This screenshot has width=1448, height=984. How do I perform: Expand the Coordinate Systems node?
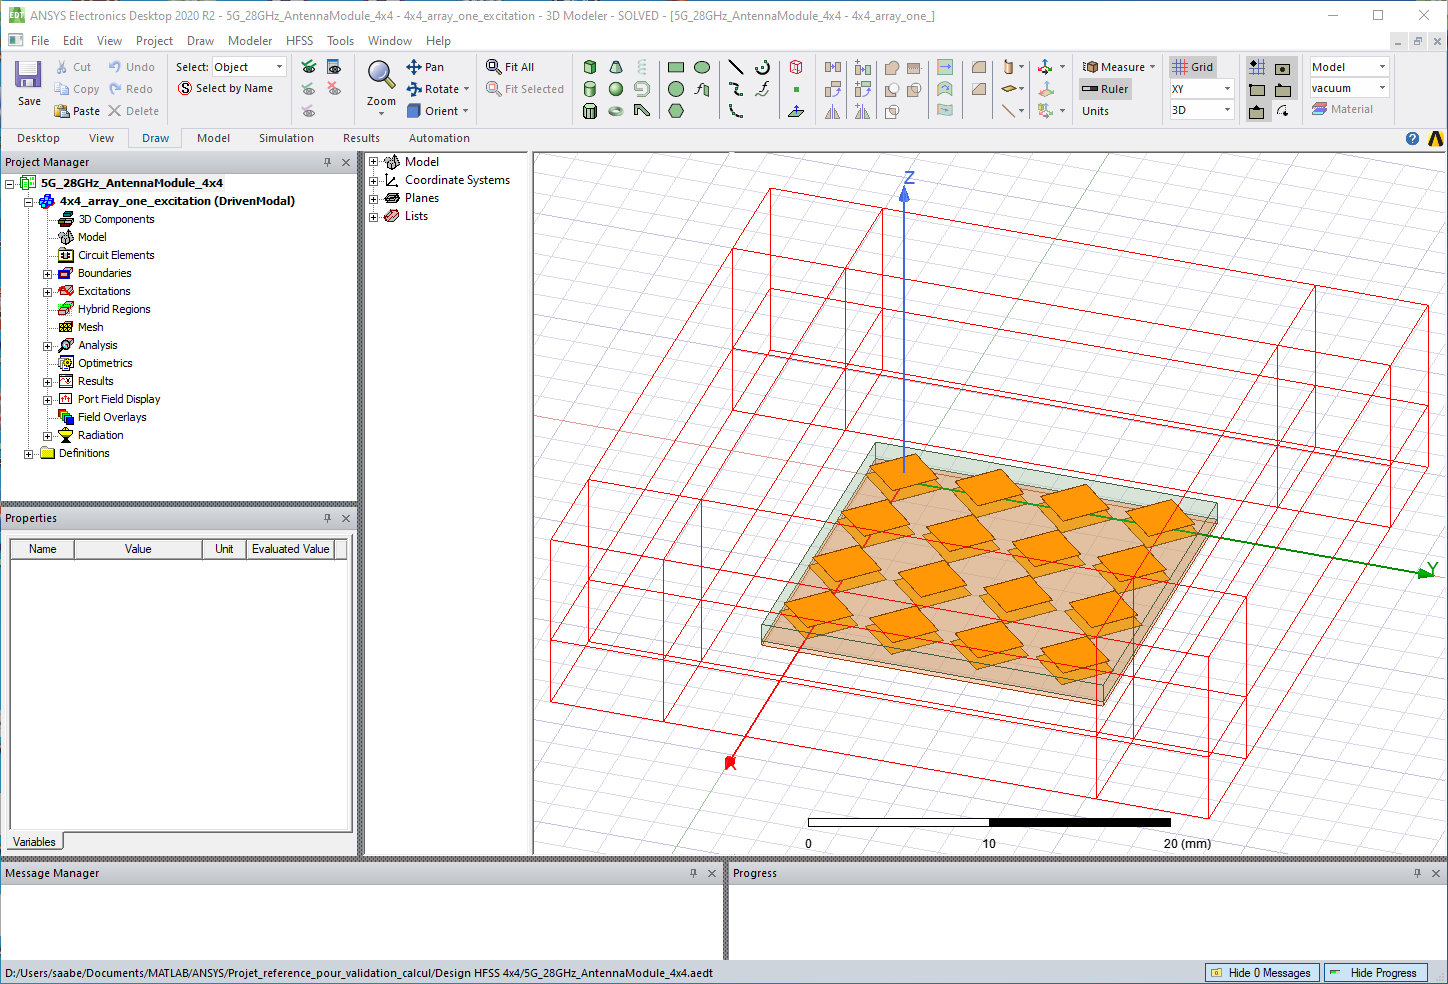[374, 181]
